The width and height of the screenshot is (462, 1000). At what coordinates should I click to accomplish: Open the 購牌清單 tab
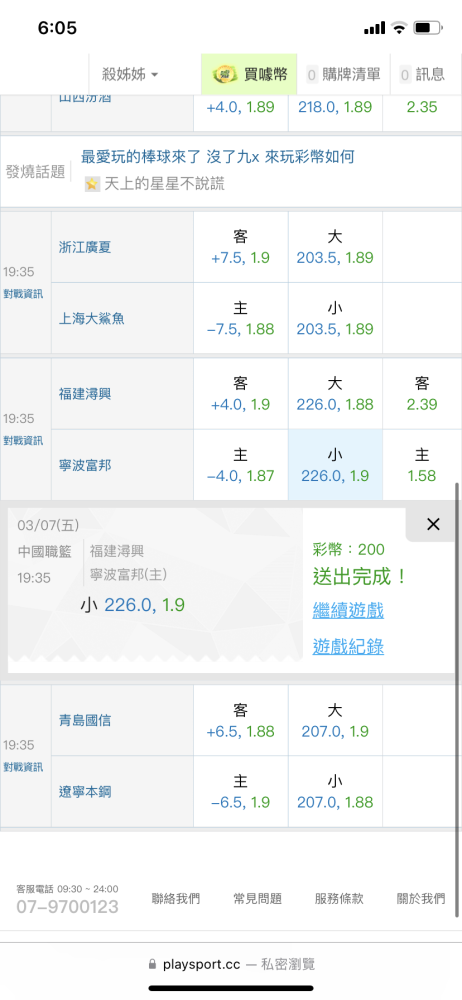(344, 75)
